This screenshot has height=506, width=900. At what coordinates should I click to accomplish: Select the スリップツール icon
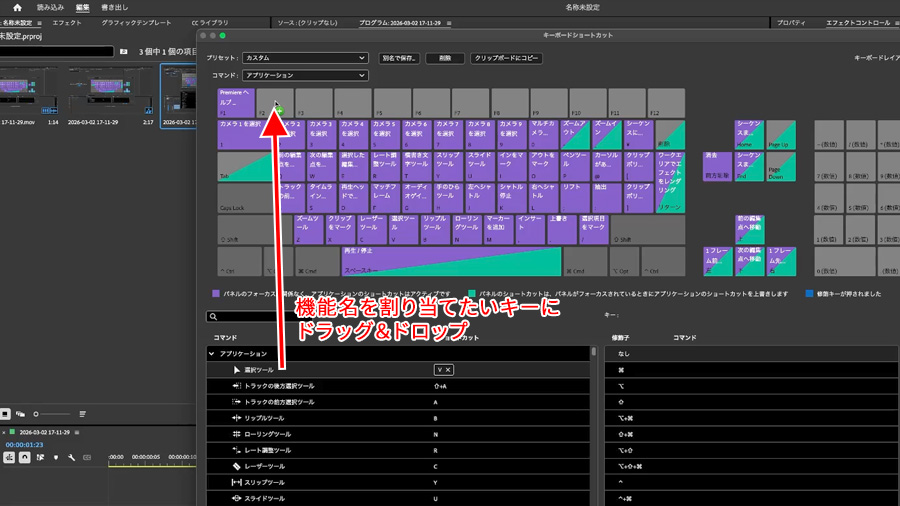236,482
